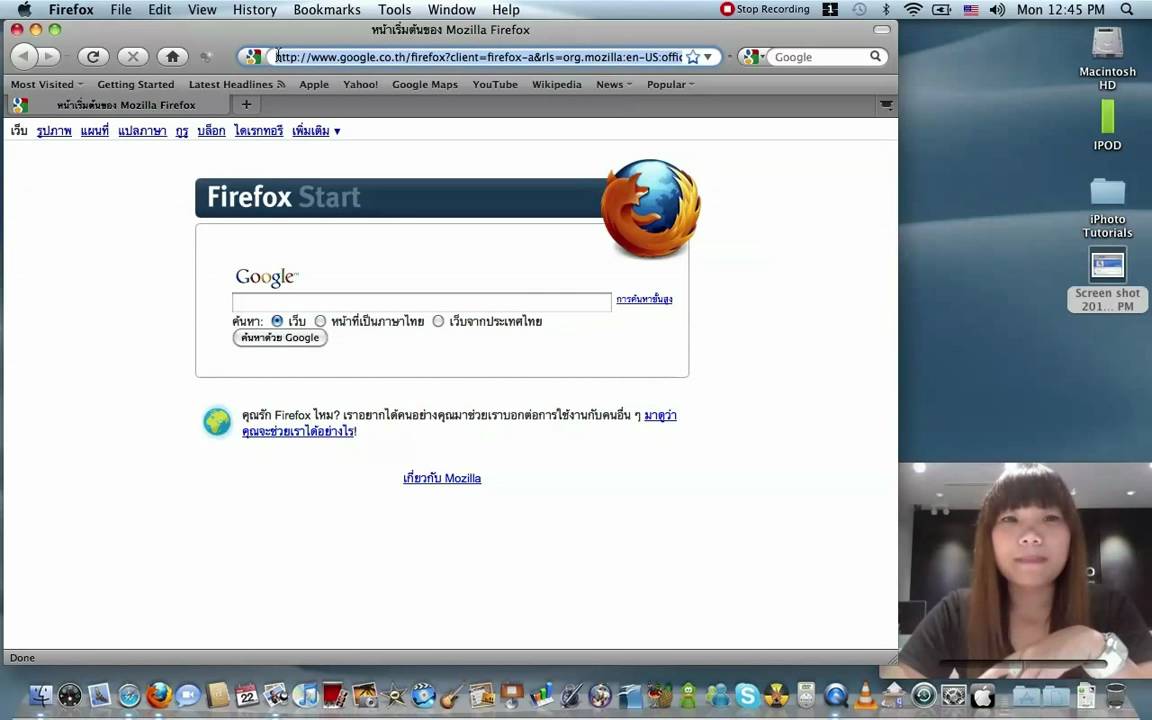
Task: Launch Safari from the Dock
Action: pyautogui.click(x=129, y=694)
